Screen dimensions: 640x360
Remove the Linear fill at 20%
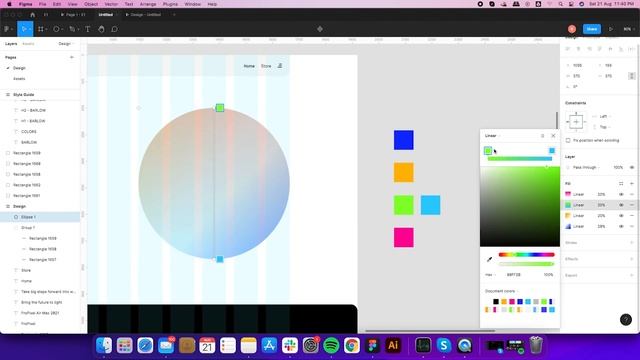pos(632,216)
